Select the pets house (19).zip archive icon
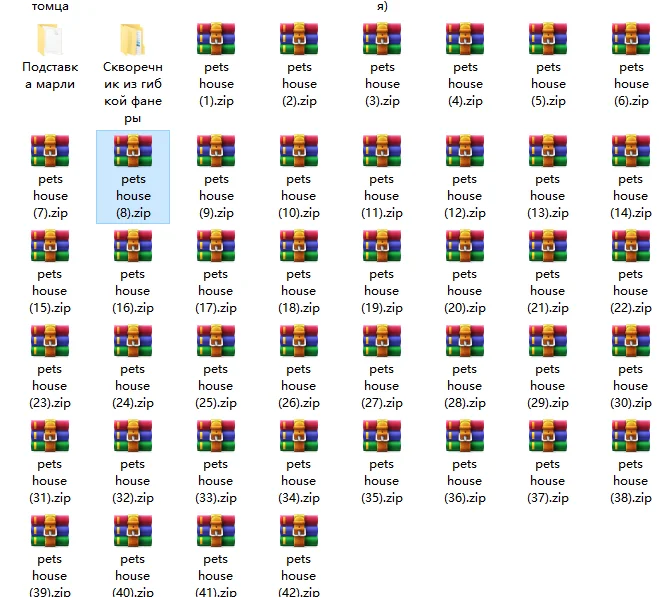The height and width of the screenshot is (597, 659). 382,246
